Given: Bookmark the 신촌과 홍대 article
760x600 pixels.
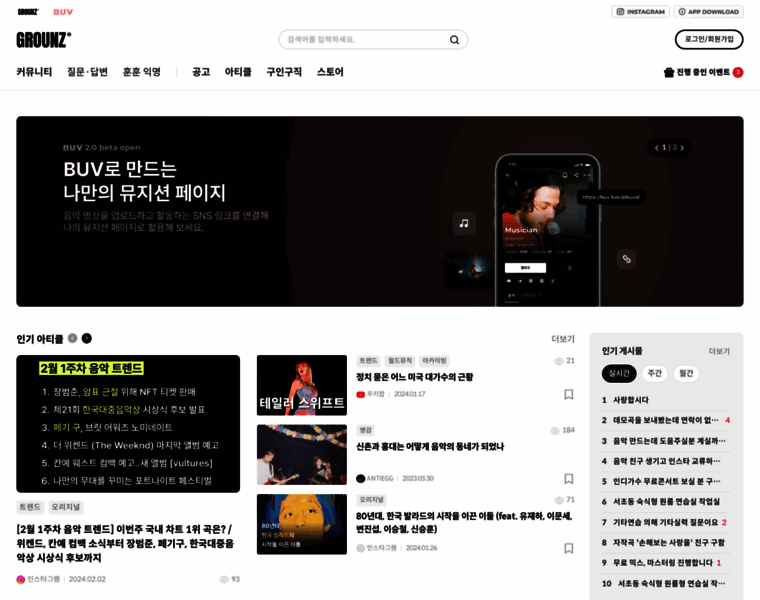Looking at the screenshot, I should pos(569,479).
